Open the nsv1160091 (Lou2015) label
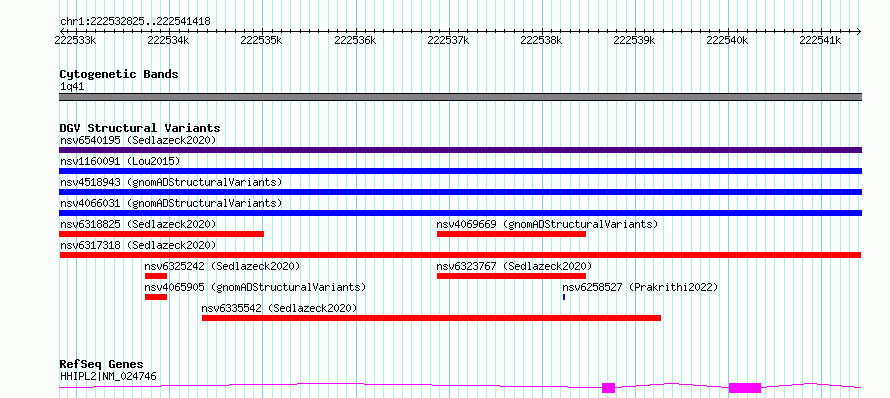 [x=120, y=161]
